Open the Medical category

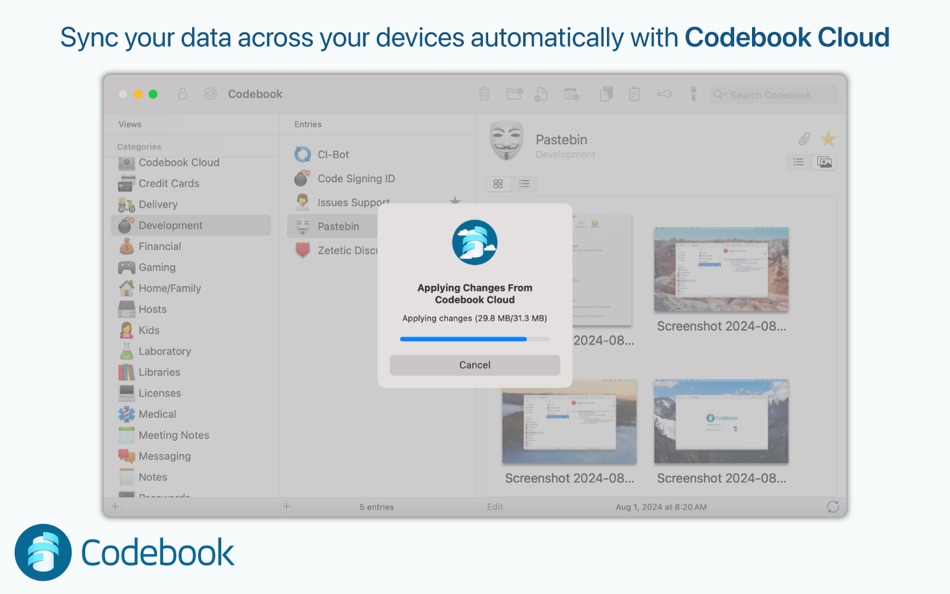click(191, 414)
